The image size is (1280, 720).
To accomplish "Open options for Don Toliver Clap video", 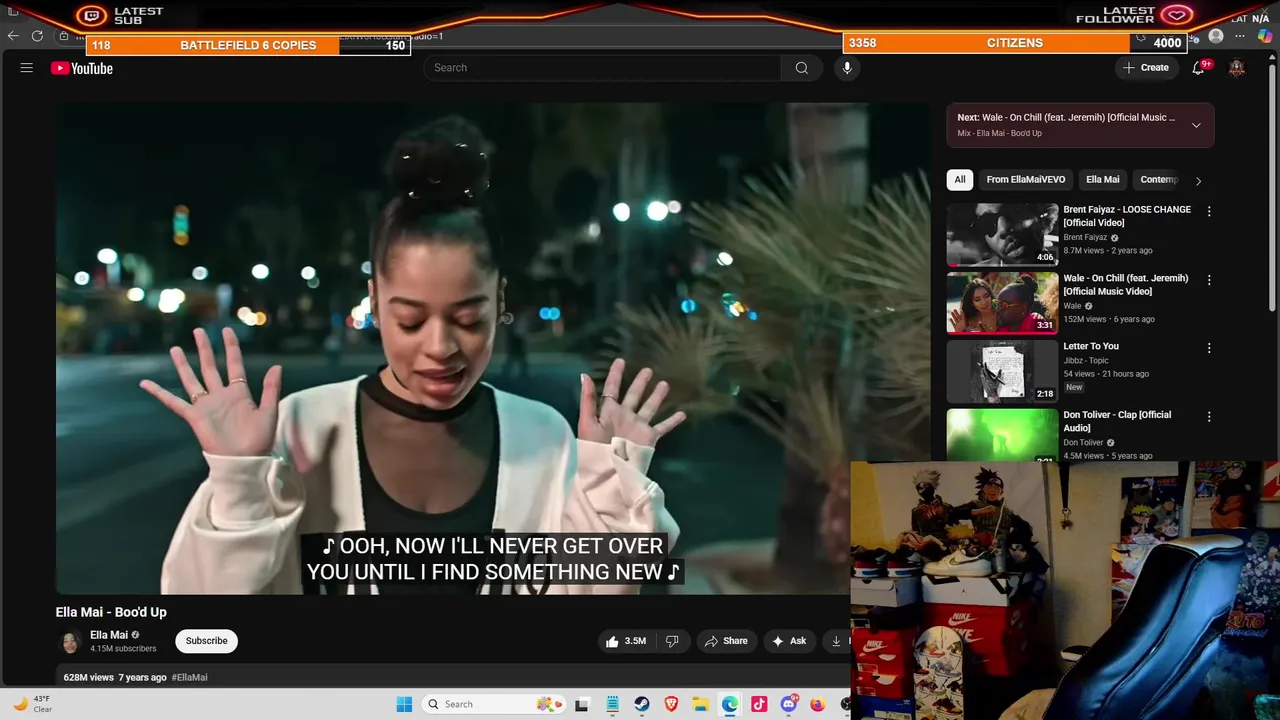I will [x=1209, y=416].
